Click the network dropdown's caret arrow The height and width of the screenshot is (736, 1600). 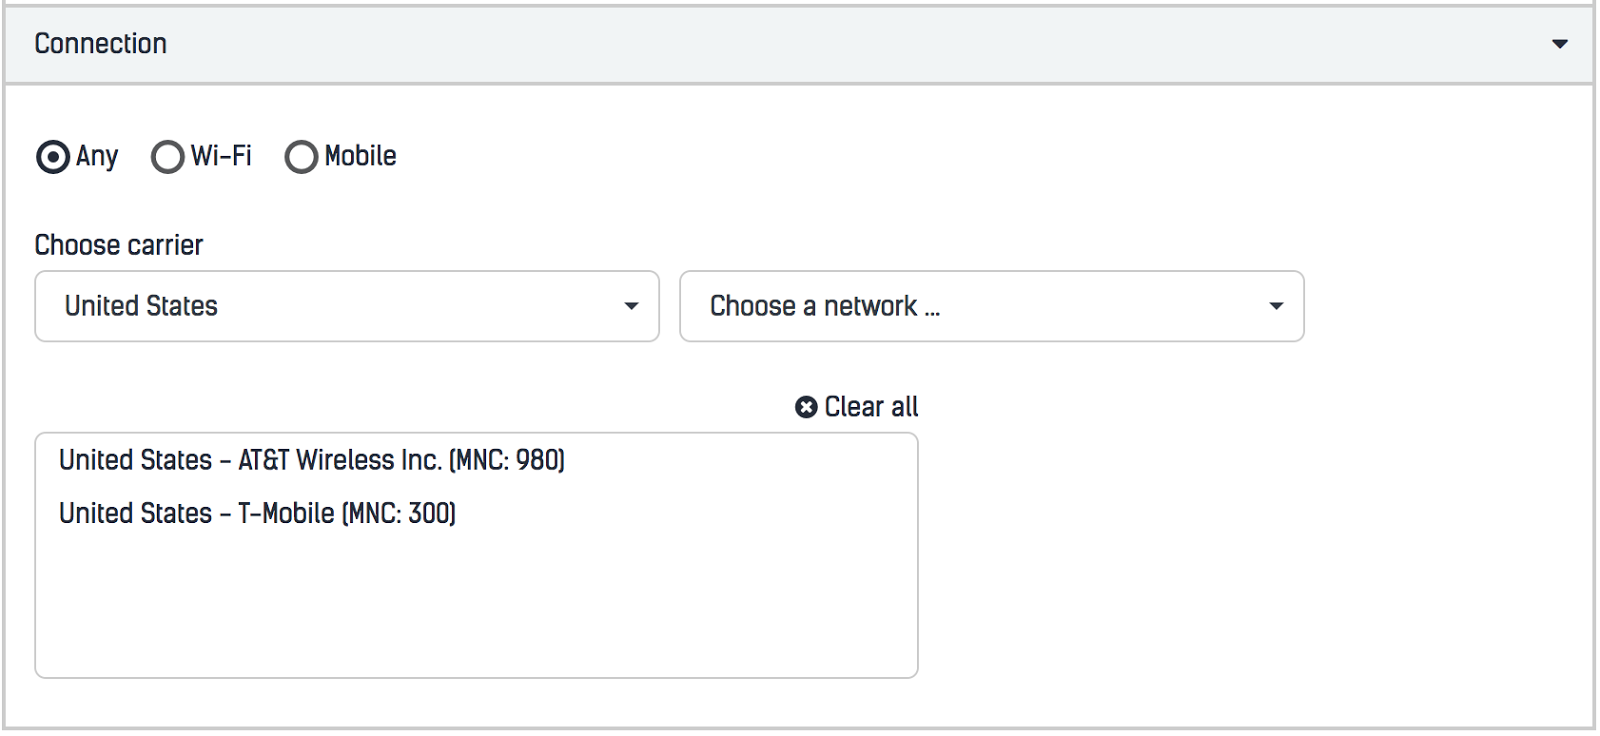1276,306
